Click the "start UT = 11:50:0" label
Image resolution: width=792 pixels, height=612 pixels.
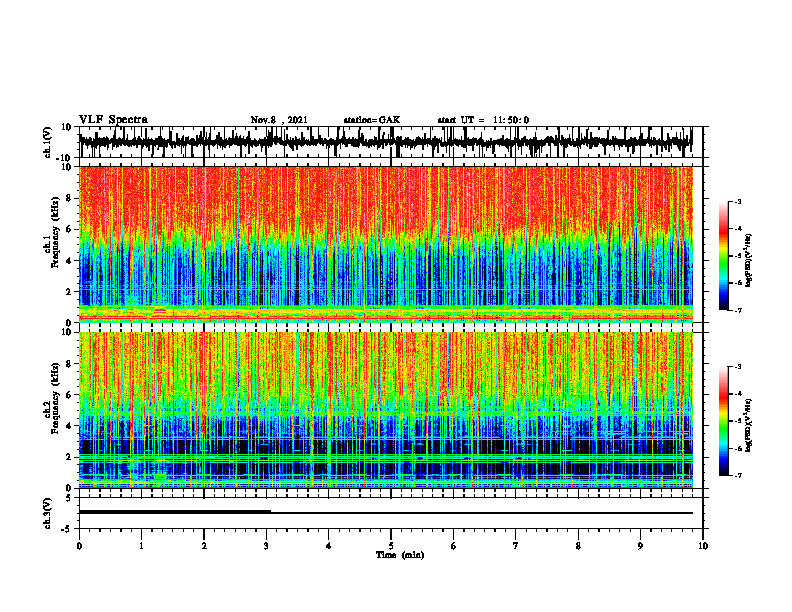click(x=483, y=120)
